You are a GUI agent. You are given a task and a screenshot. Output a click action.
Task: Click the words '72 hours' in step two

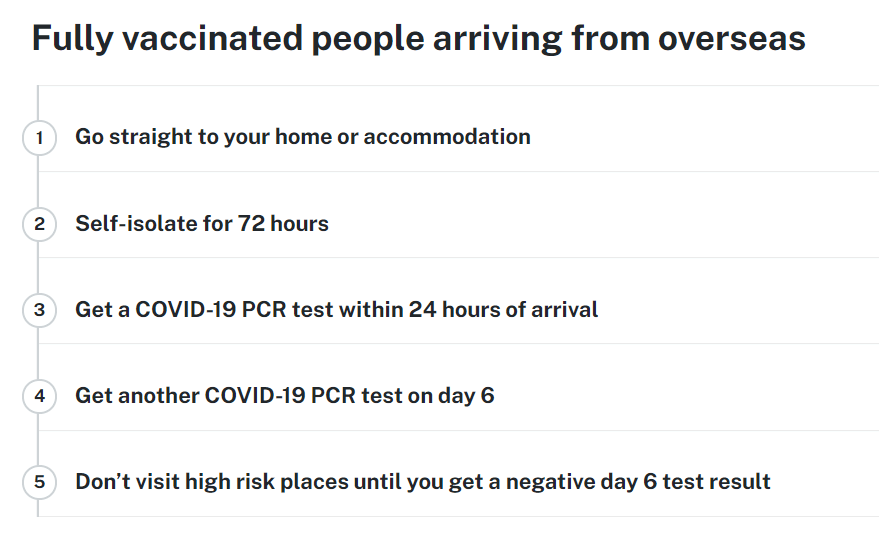tap(283, 223)
